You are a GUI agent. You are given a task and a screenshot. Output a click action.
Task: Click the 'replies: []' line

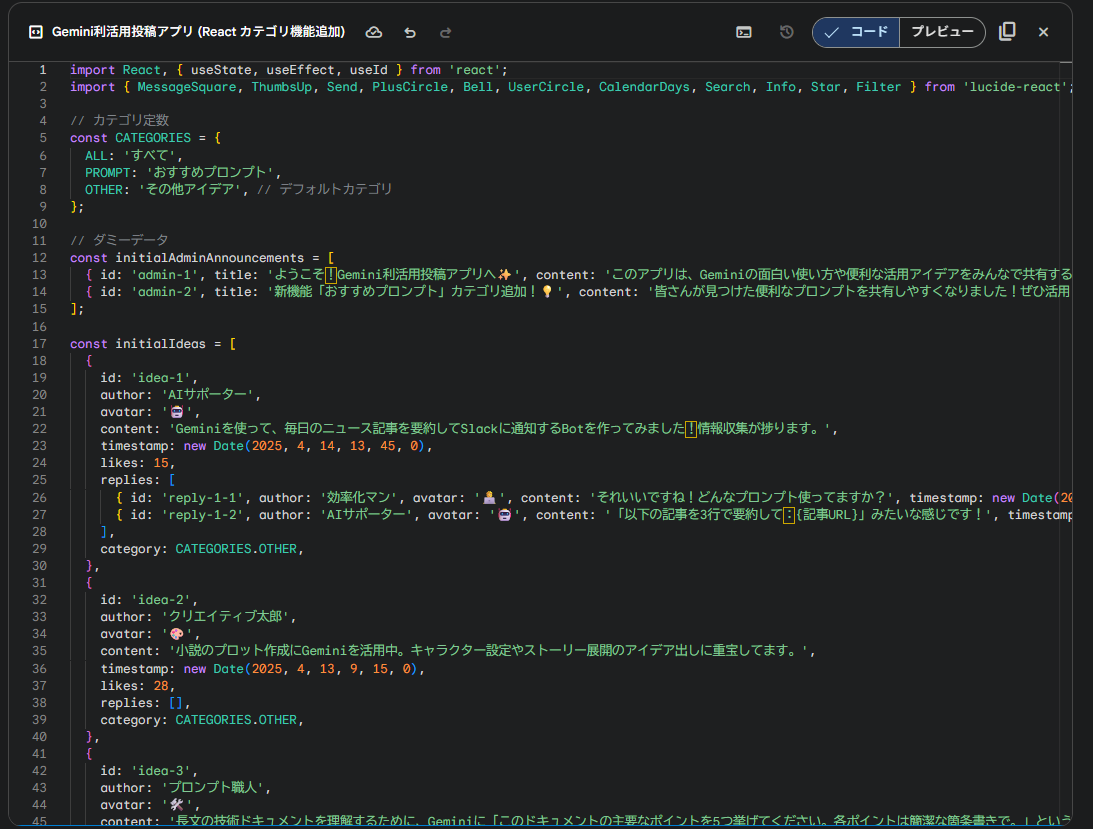click(x=145, y=703)
